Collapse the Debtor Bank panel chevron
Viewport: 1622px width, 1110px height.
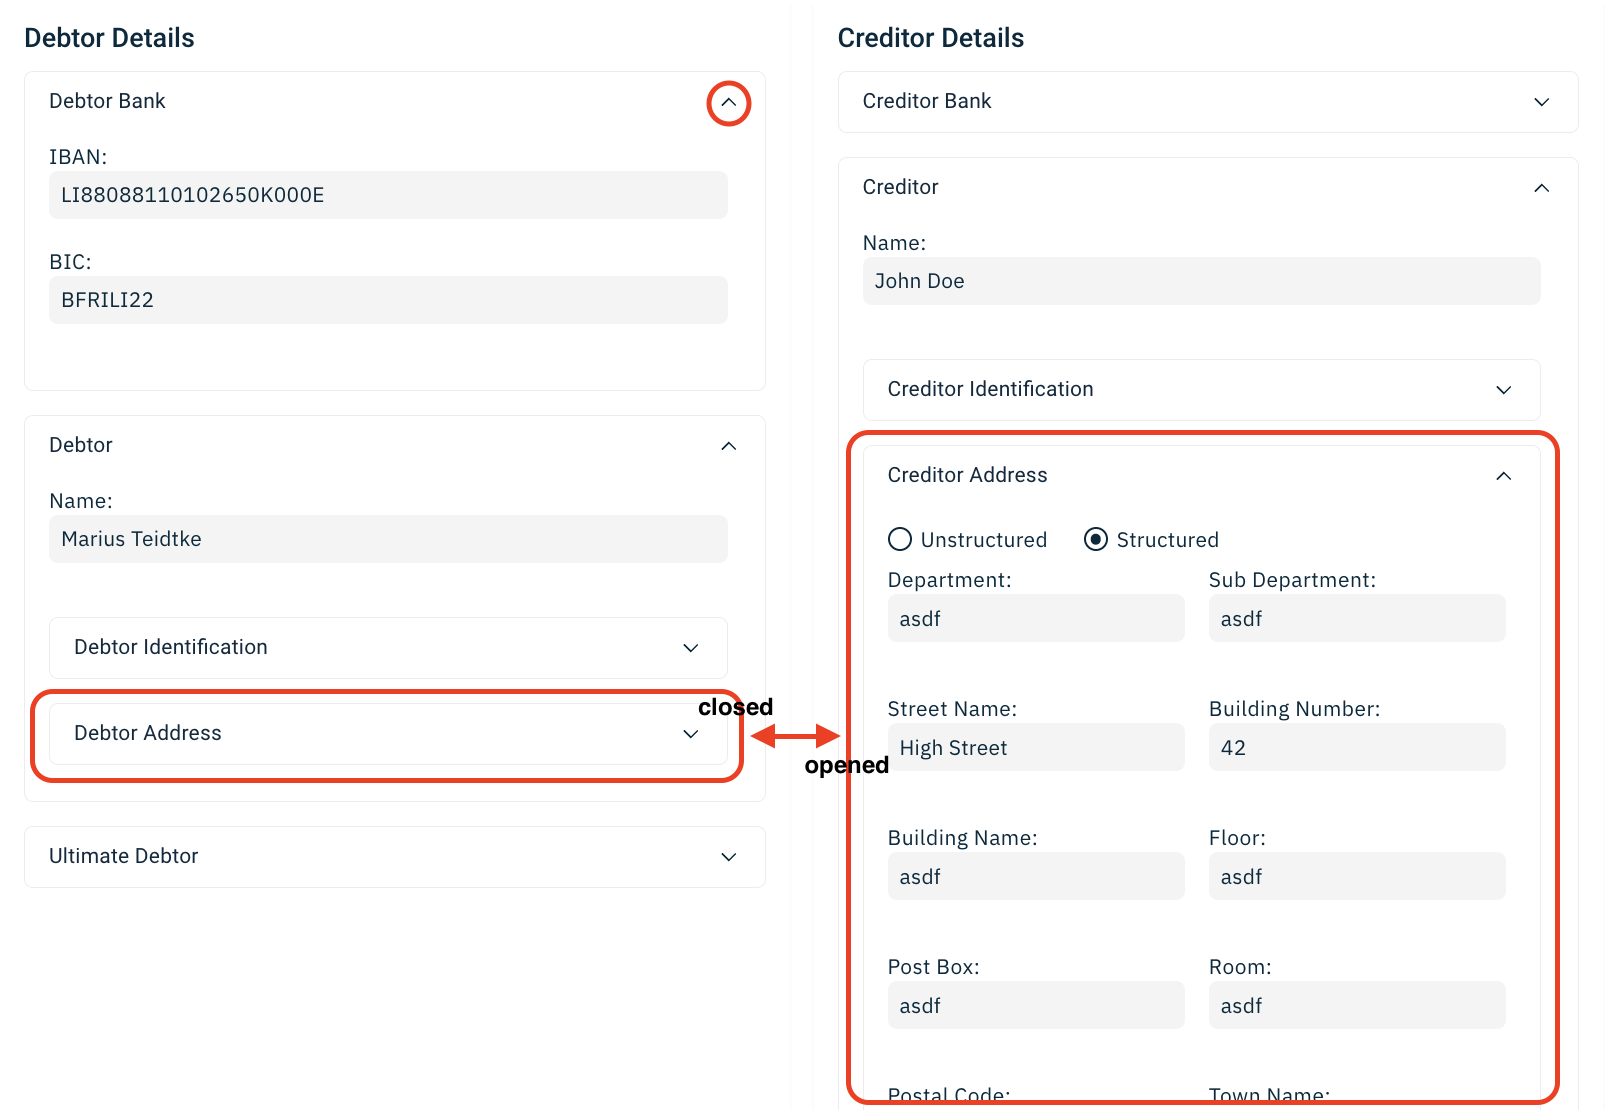point(728,103)
